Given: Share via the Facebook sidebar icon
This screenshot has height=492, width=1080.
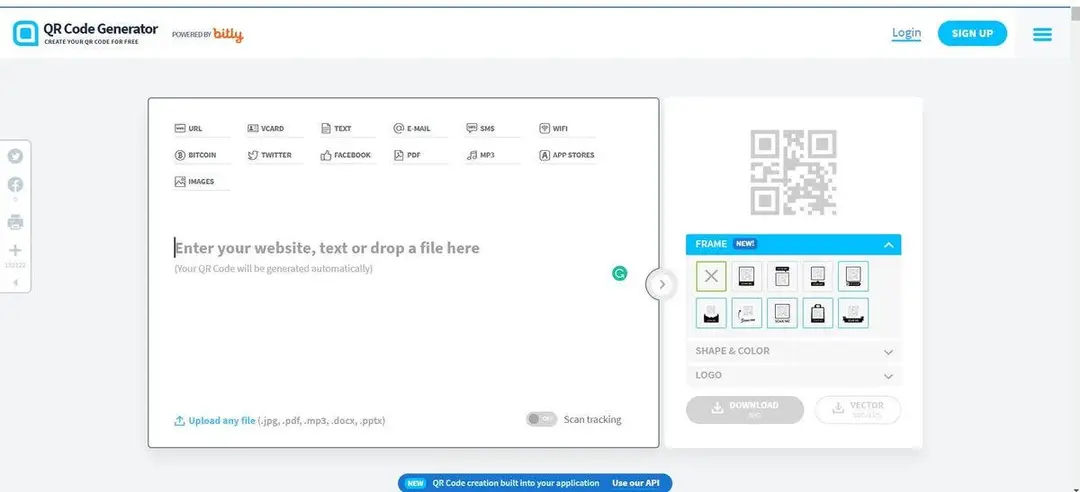Looking at the screenshot, I should [15, 185].
